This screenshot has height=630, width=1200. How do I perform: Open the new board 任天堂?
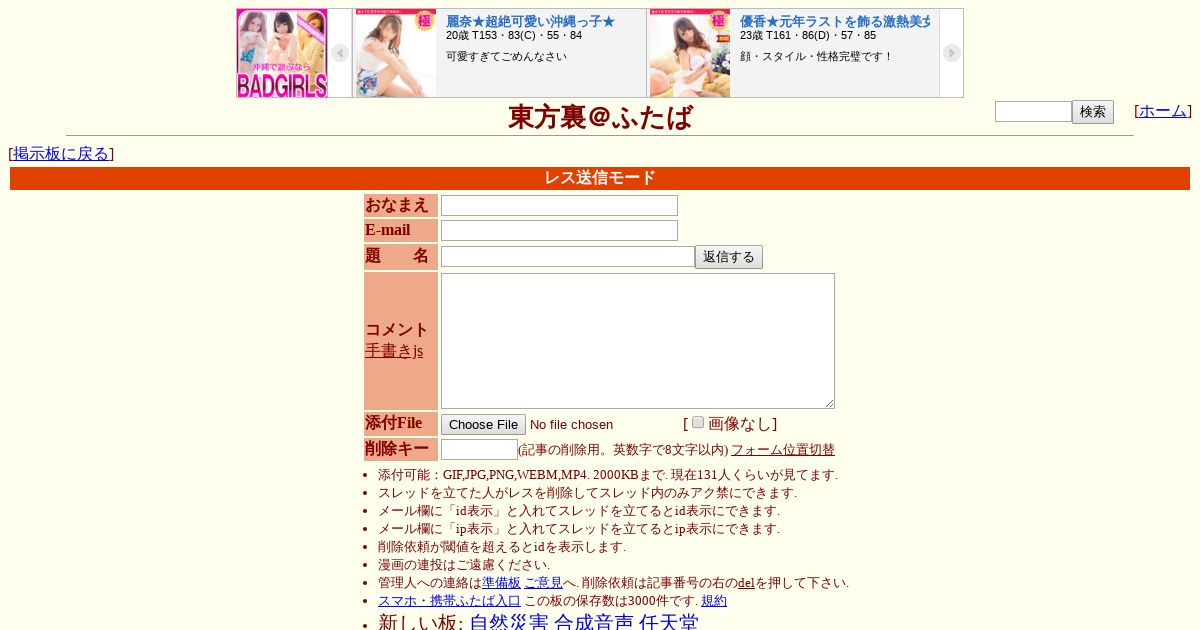pos(668,622)
